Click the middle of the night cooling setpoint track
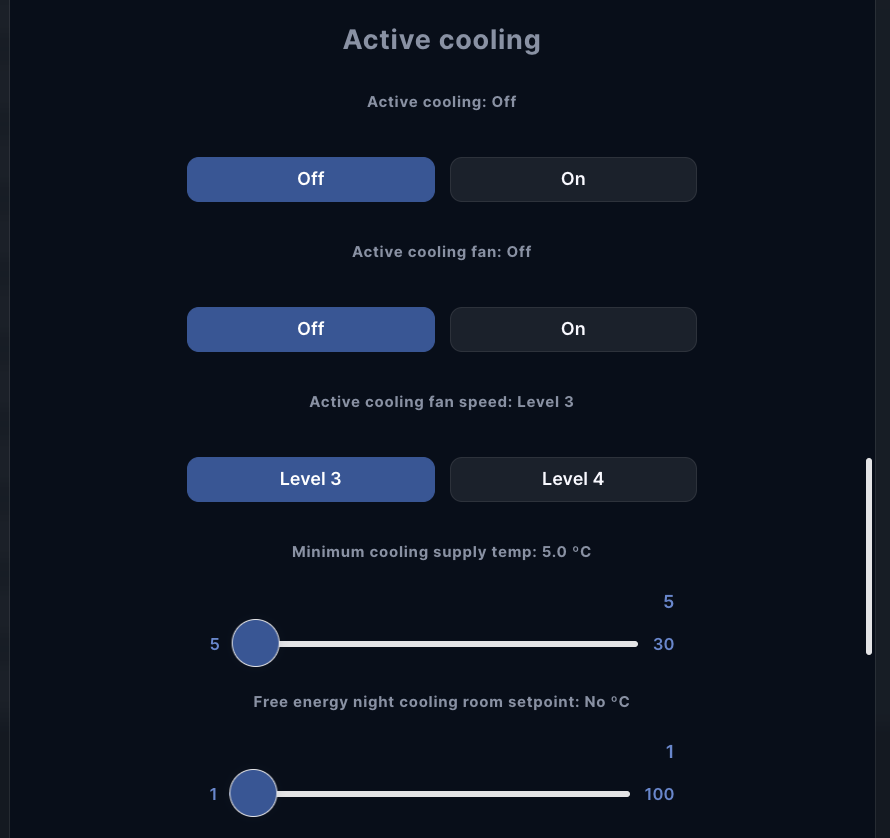Image resolution: width=890 pixels, height=838 pixels. (441, 794)
